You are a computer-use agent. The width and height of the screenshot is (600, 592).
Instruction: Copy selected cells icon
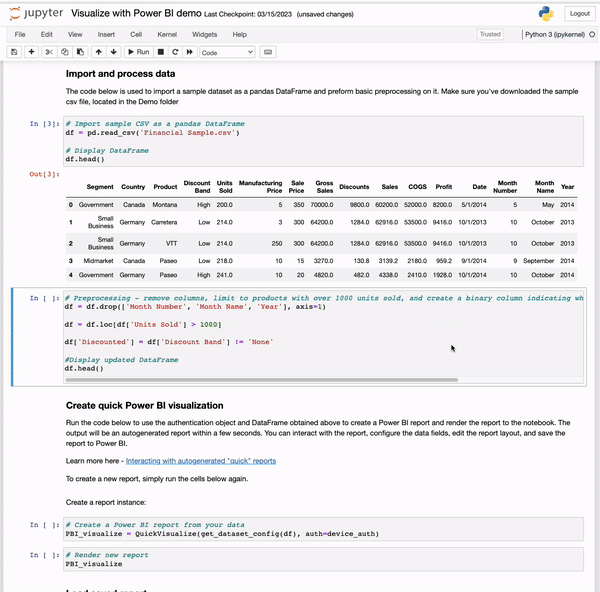tap(65, 52)
